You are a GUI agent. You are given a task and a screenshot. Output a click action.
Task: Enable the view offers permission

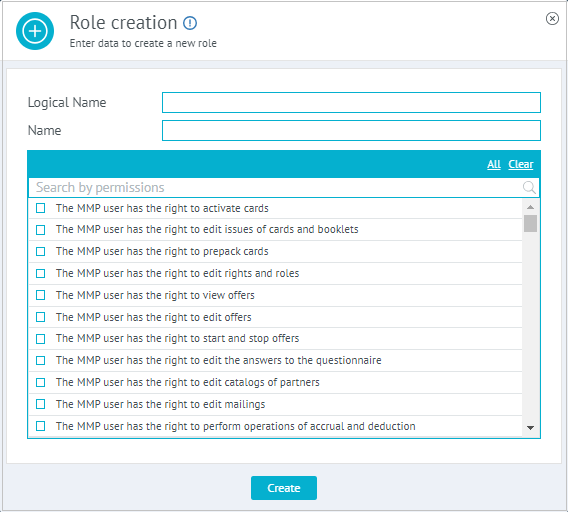41,295
